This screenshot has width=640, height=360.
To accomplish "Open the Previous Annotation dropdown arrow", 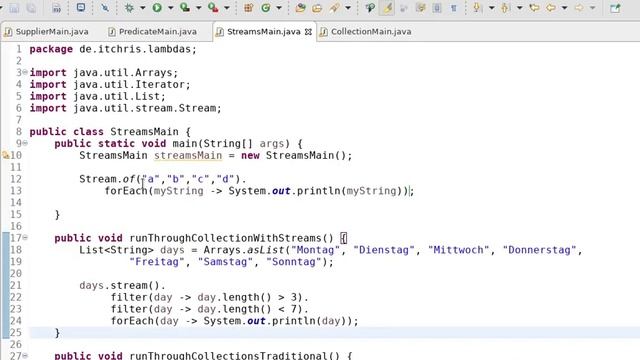I will coord(520,8).
